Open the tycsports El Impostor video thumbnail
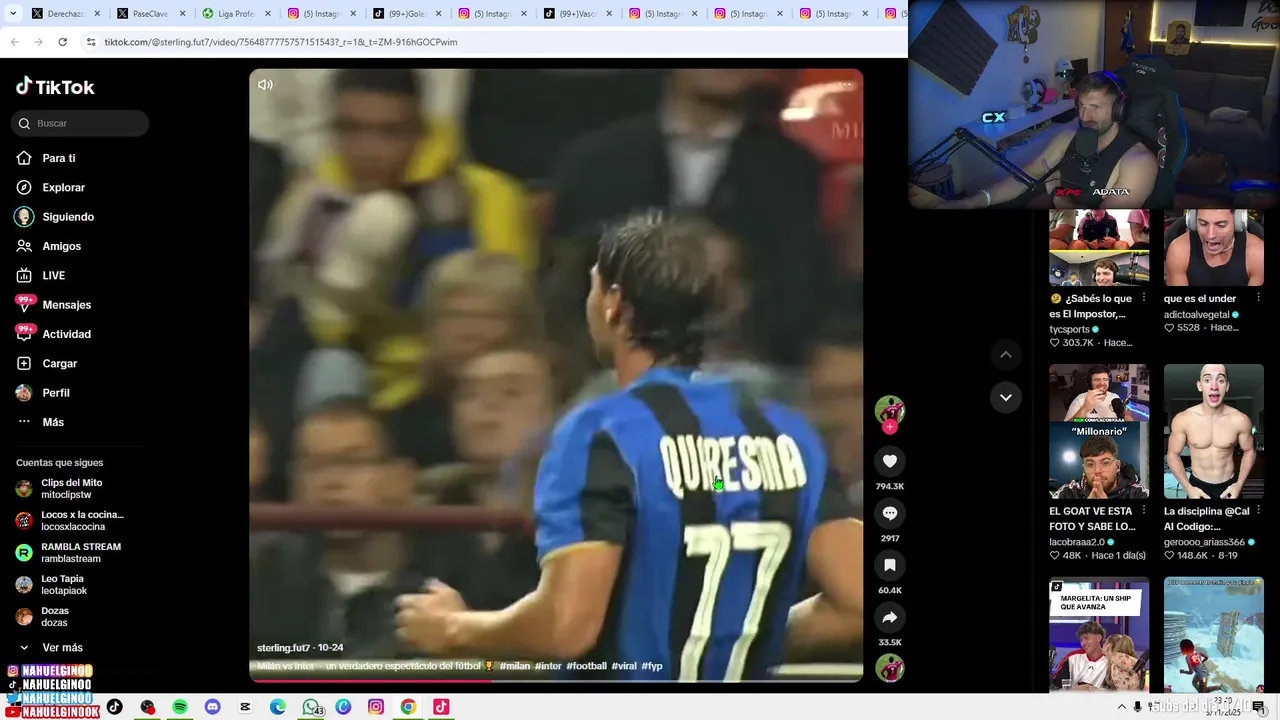Image resolution: width=1280 pixels, height=720 pixels. coord(1099,247)
